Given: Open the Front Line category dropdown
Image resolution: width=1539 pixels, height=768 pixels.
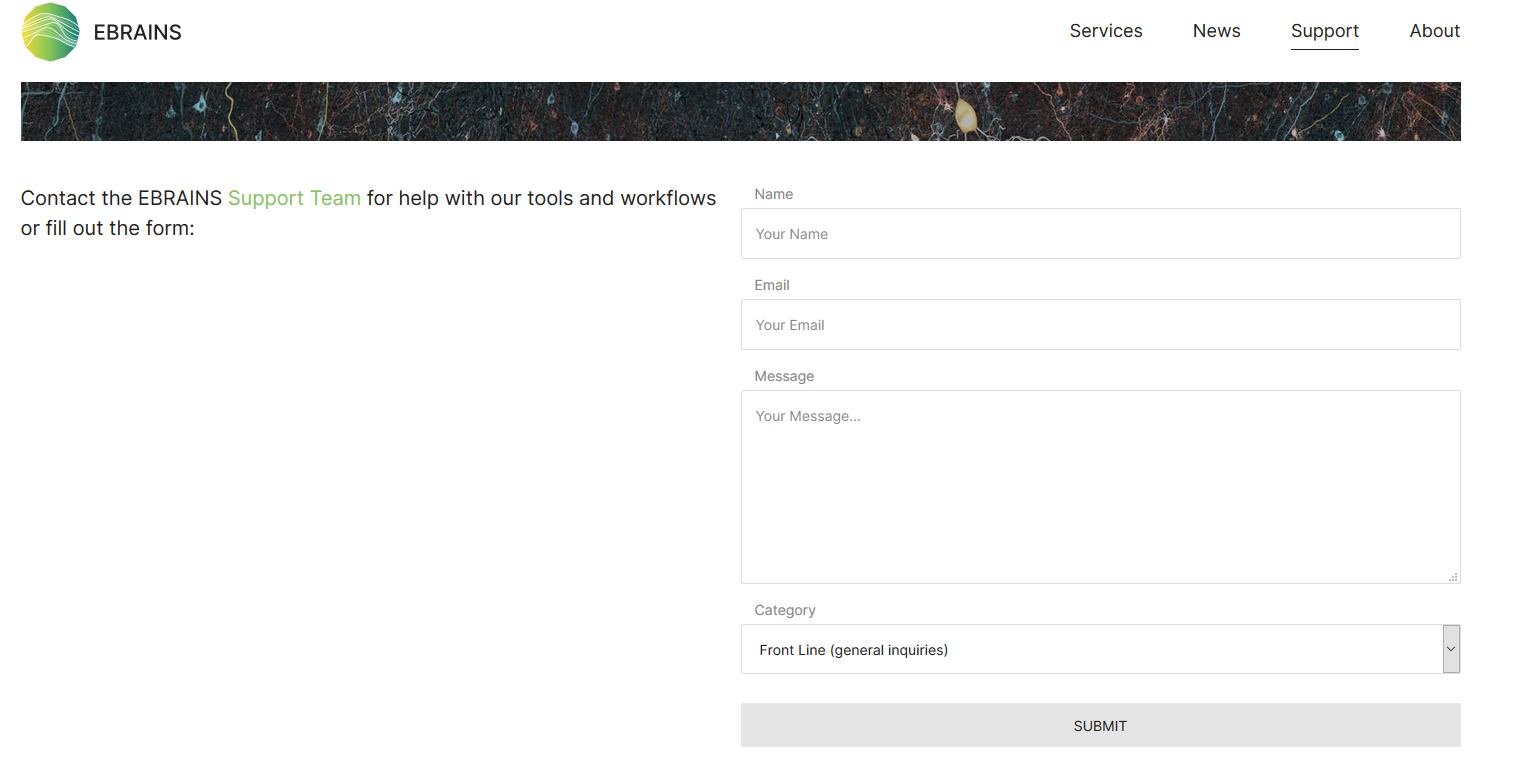Looking at the screenshot, I should coord(1090,650).
